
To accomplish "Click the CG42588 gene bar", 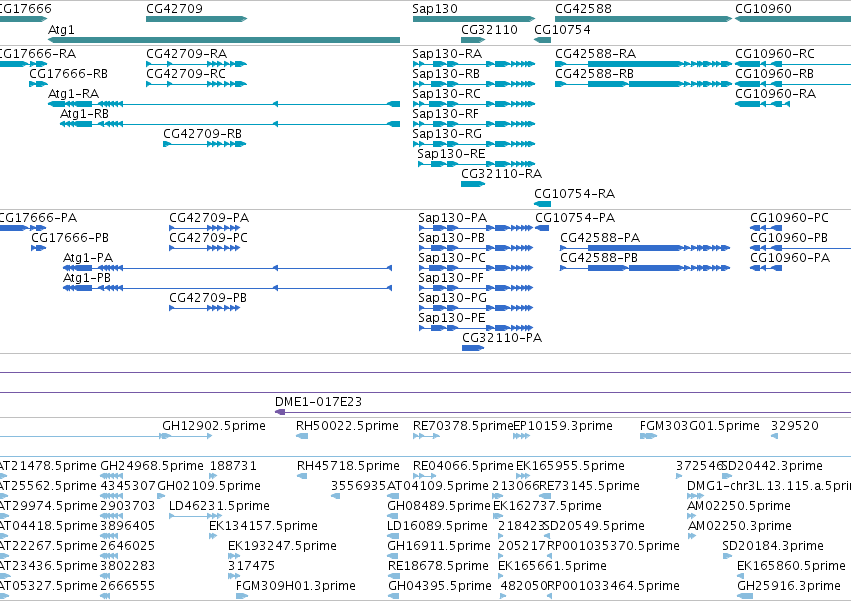I will pos(643,19).
